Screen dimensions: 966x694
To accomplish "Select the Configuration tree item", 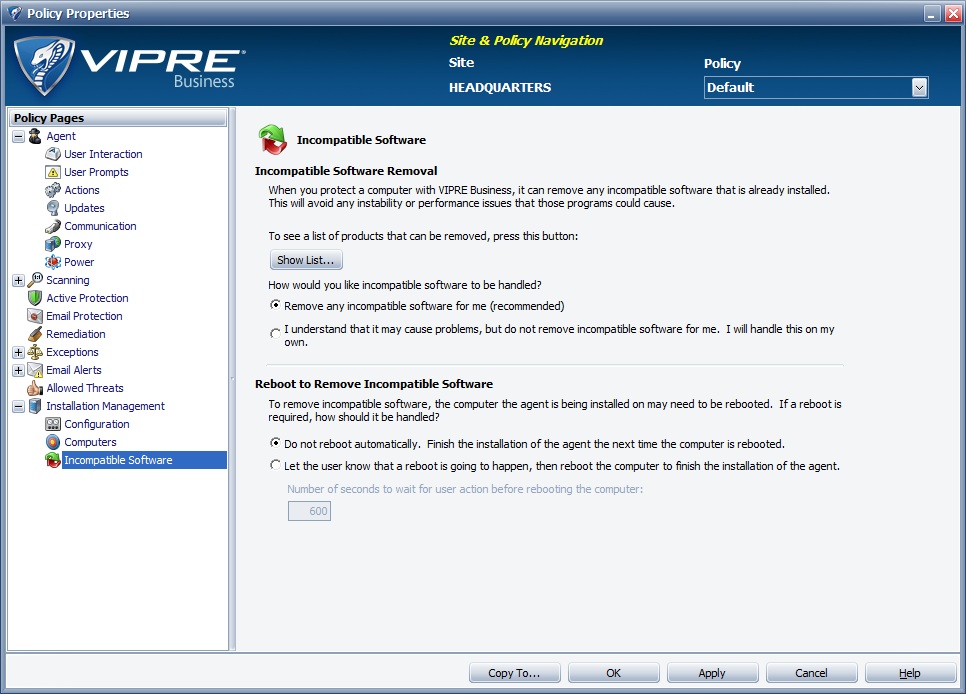I will (97, 424).
